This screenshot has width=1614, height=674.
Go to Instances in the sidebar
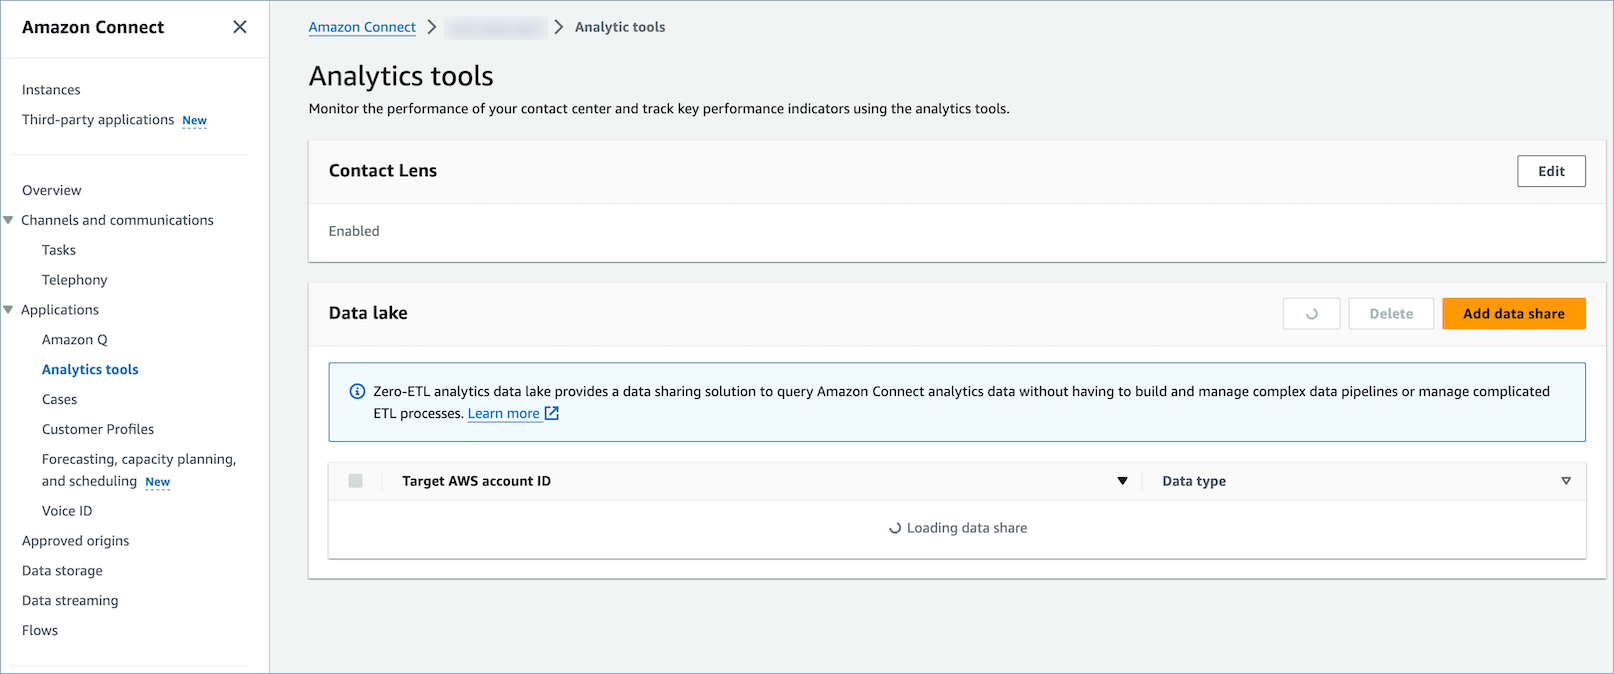coord(51,90)
